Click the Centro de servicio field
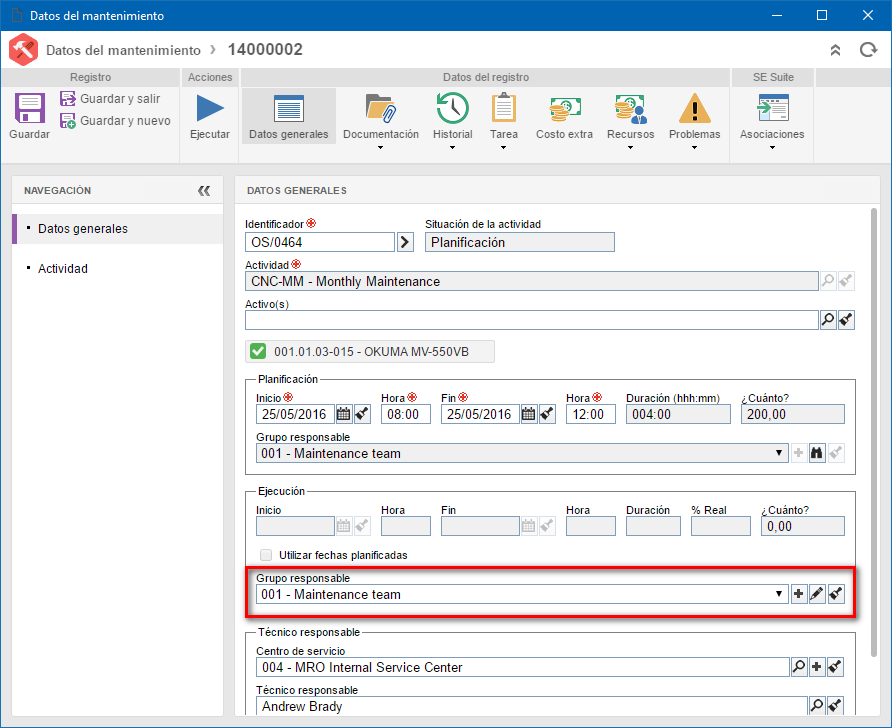The image size is (892, 728). (x=522, y=667)
